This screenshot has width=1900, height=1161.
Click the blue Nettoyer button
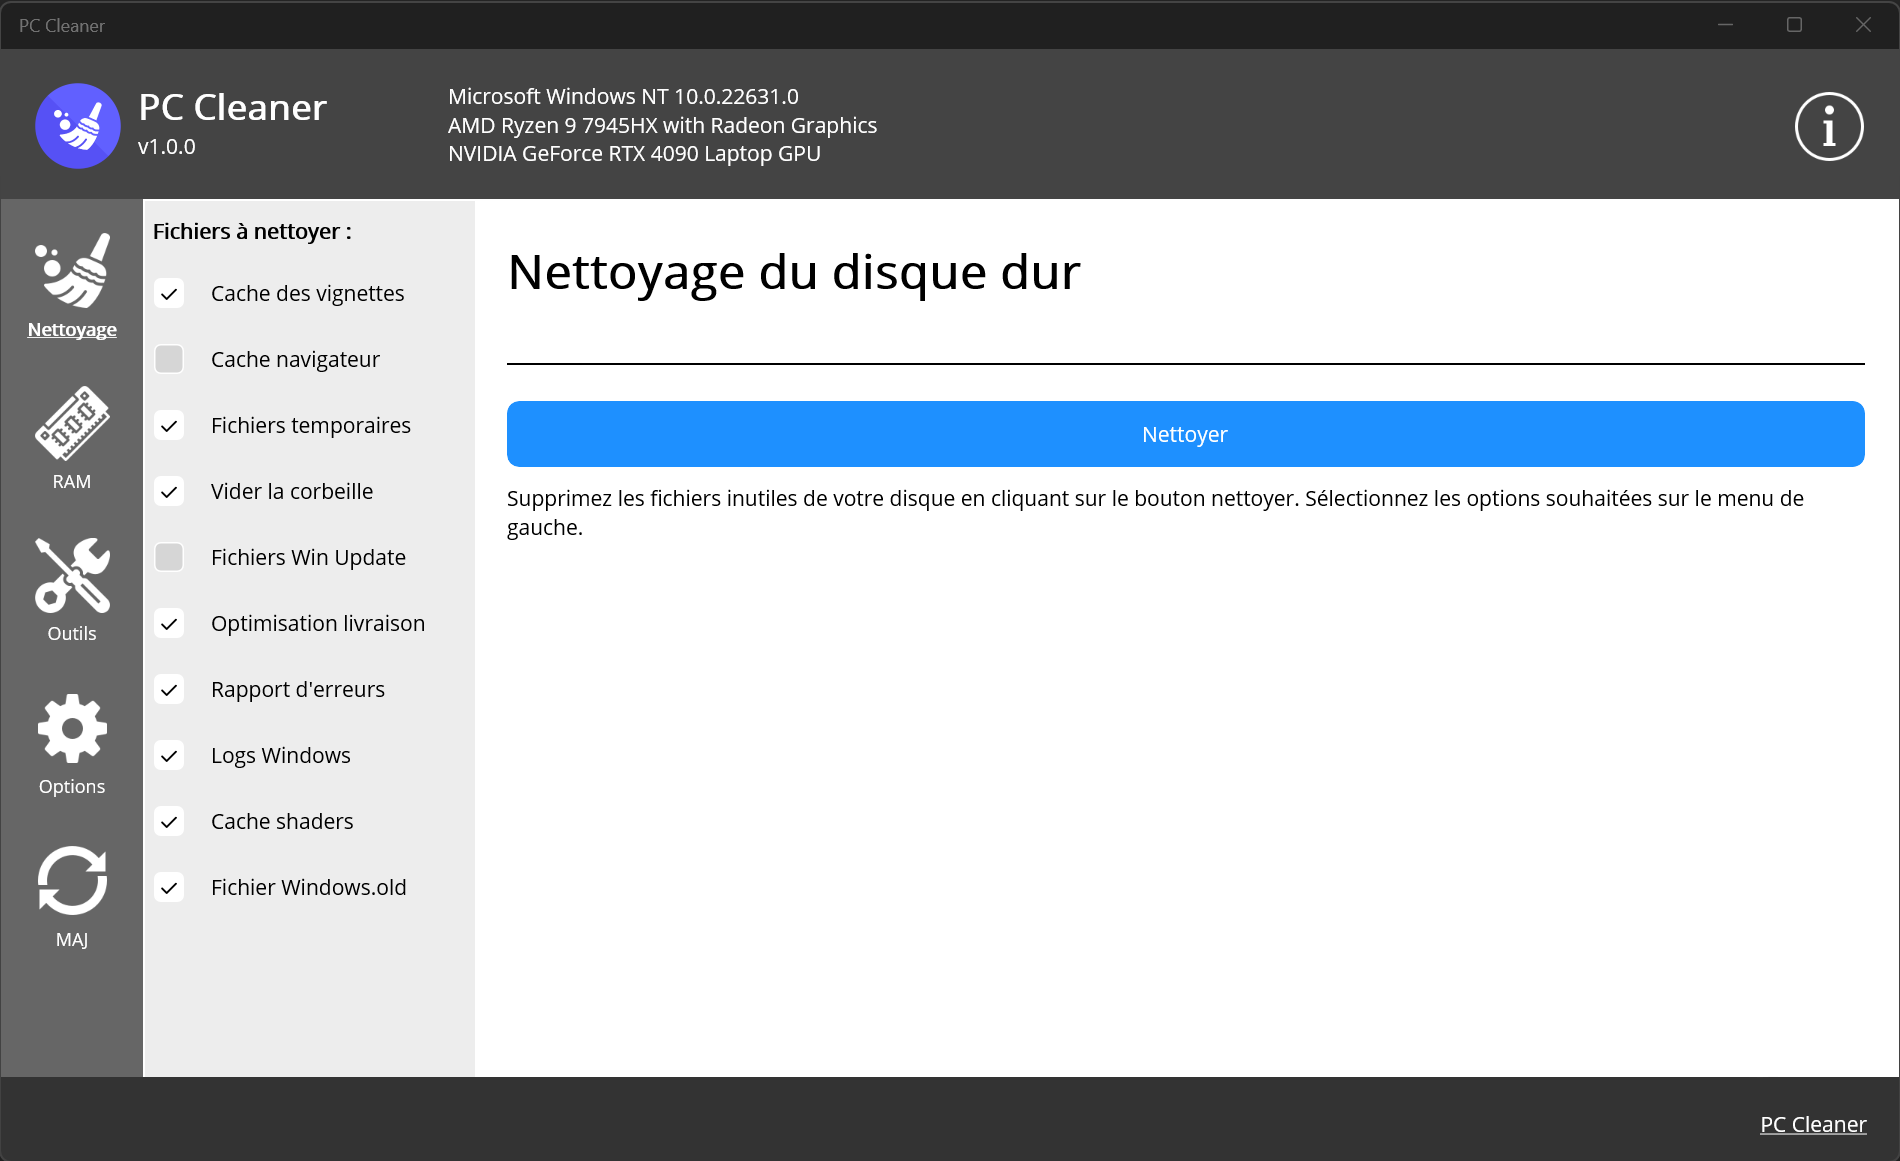1185,434
